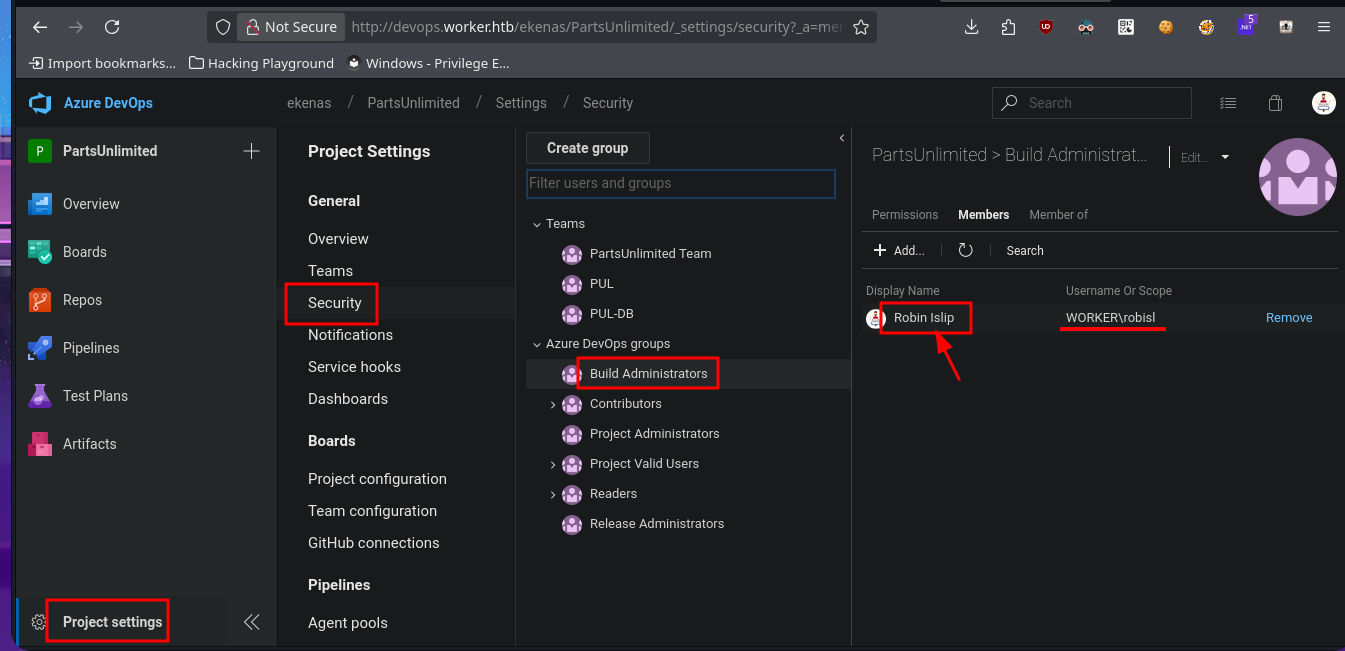Switch to the Permissions tab
The height and width of the screenshot is (651, 1345).
pyautogui.click(x=904, y=215)
